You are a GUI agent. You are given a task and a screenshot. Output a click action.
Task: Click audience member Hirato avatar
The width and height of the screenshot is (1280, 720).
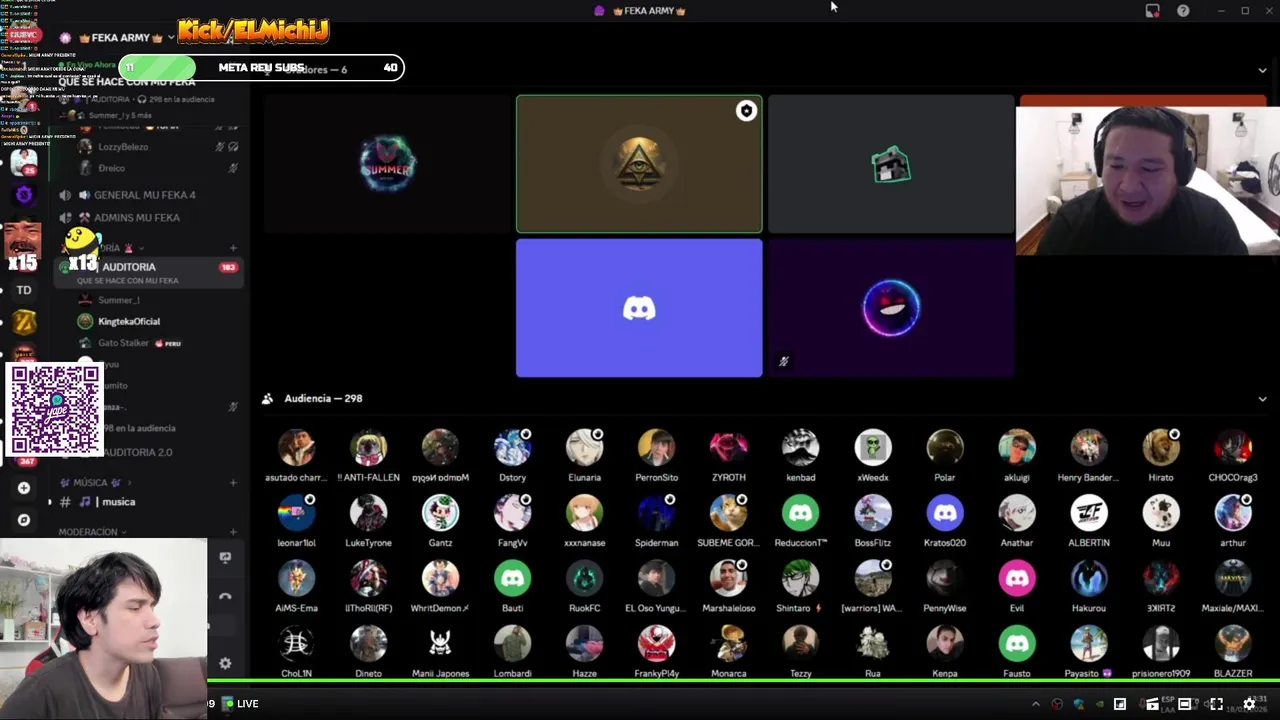pyautogui.click(x=1160, y=448)
